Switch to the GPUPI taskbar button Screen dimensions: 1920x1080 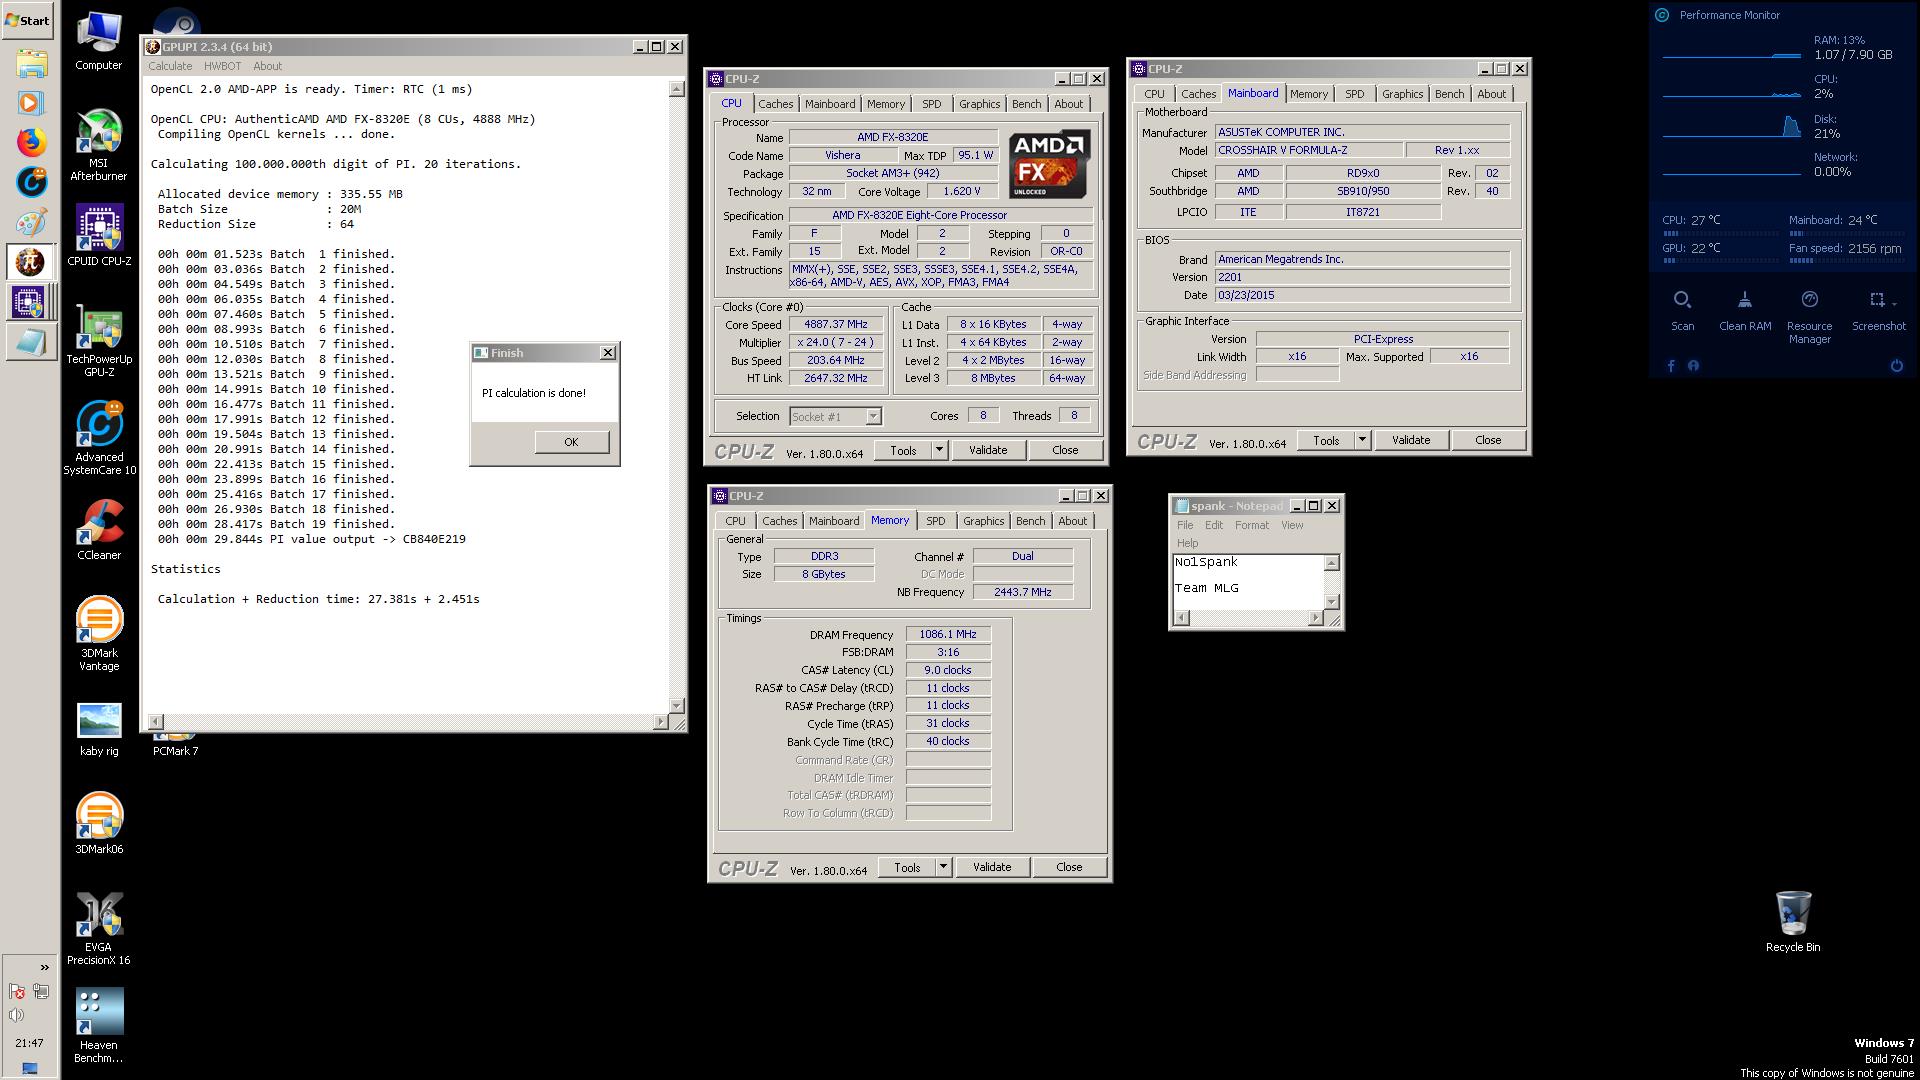click(x=31, y=262)
